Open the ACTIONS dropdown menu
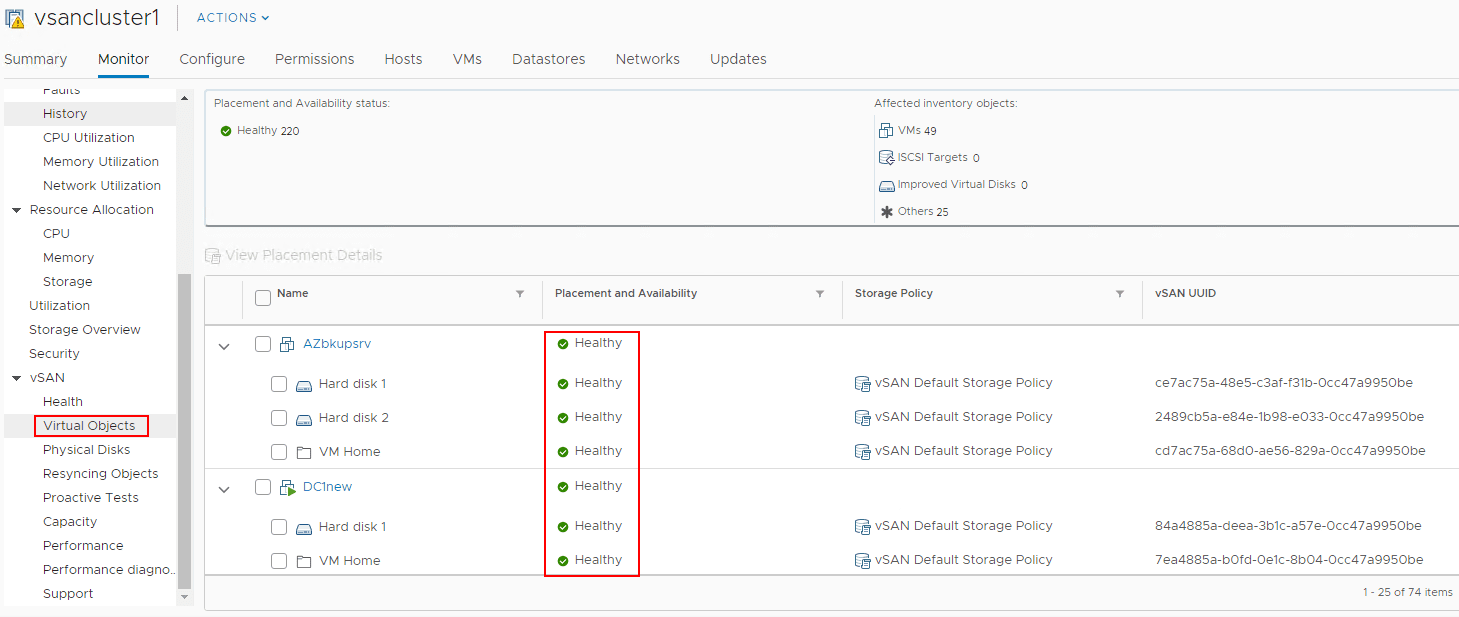Screen dimensions: 1459x617 coord(233,18)
